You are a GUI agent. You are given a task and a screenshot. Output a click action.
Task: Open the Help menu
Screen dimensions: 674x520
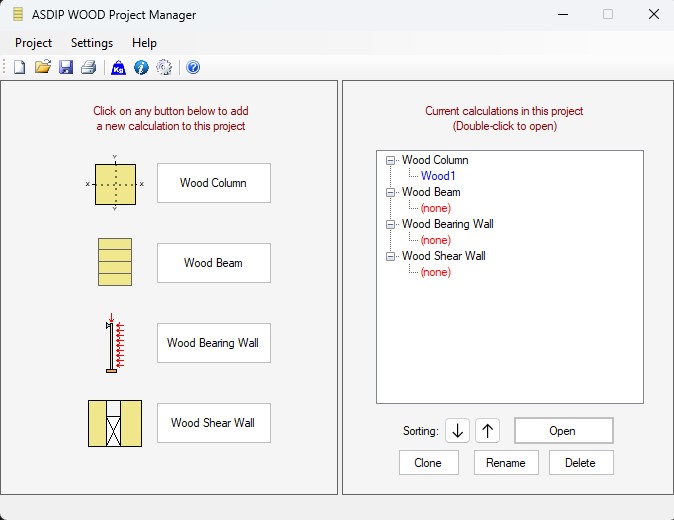tap(144, 43)
